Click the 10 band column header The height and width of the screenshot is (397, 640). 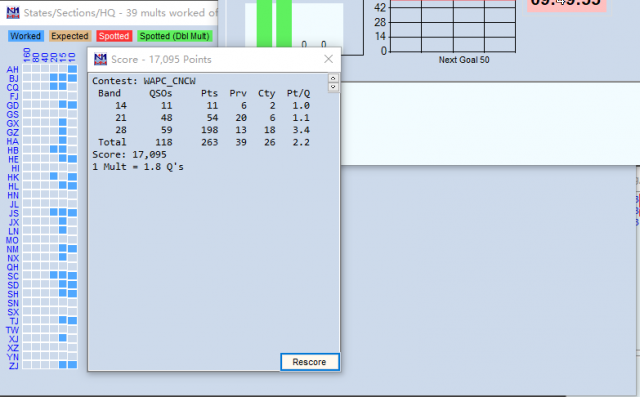click(x=72, y=57)
